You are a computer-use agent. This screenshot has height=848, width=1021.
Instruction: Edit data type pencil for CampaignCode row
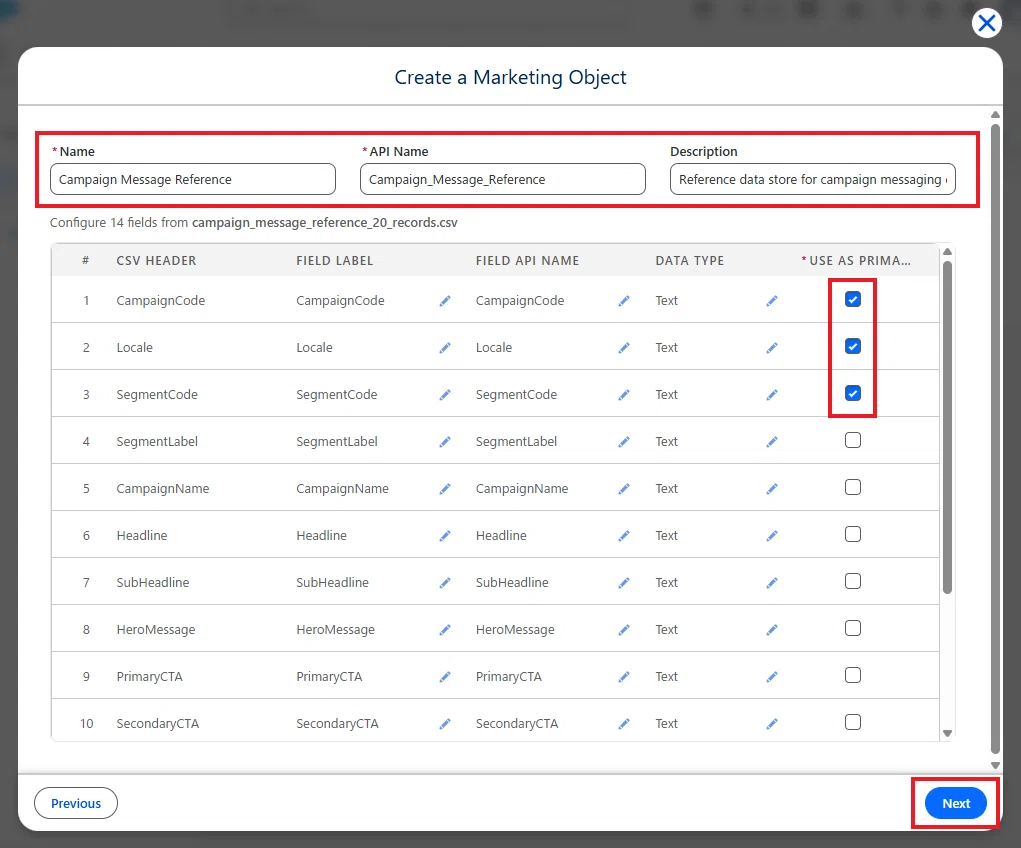coord(772,301)
